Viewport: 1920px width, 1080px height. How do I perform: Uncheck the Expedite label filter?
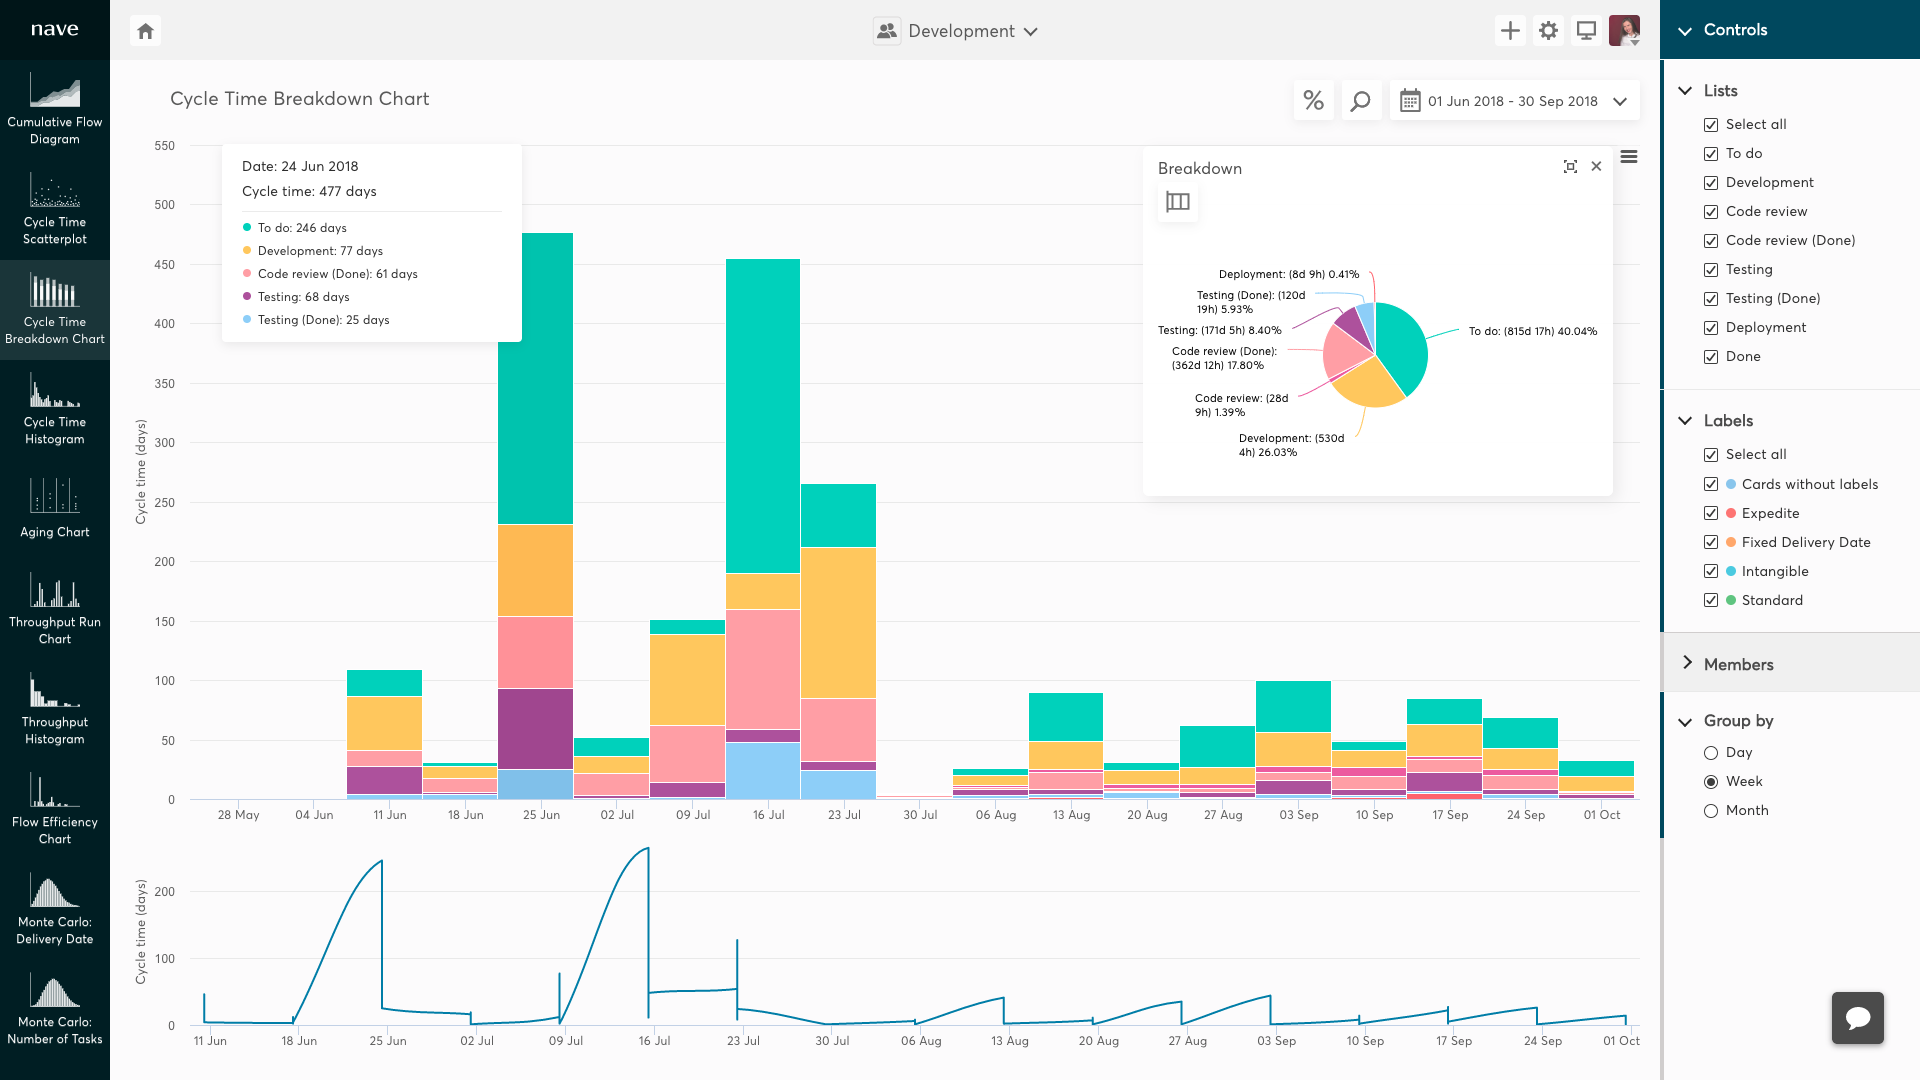click(1711, 513)
